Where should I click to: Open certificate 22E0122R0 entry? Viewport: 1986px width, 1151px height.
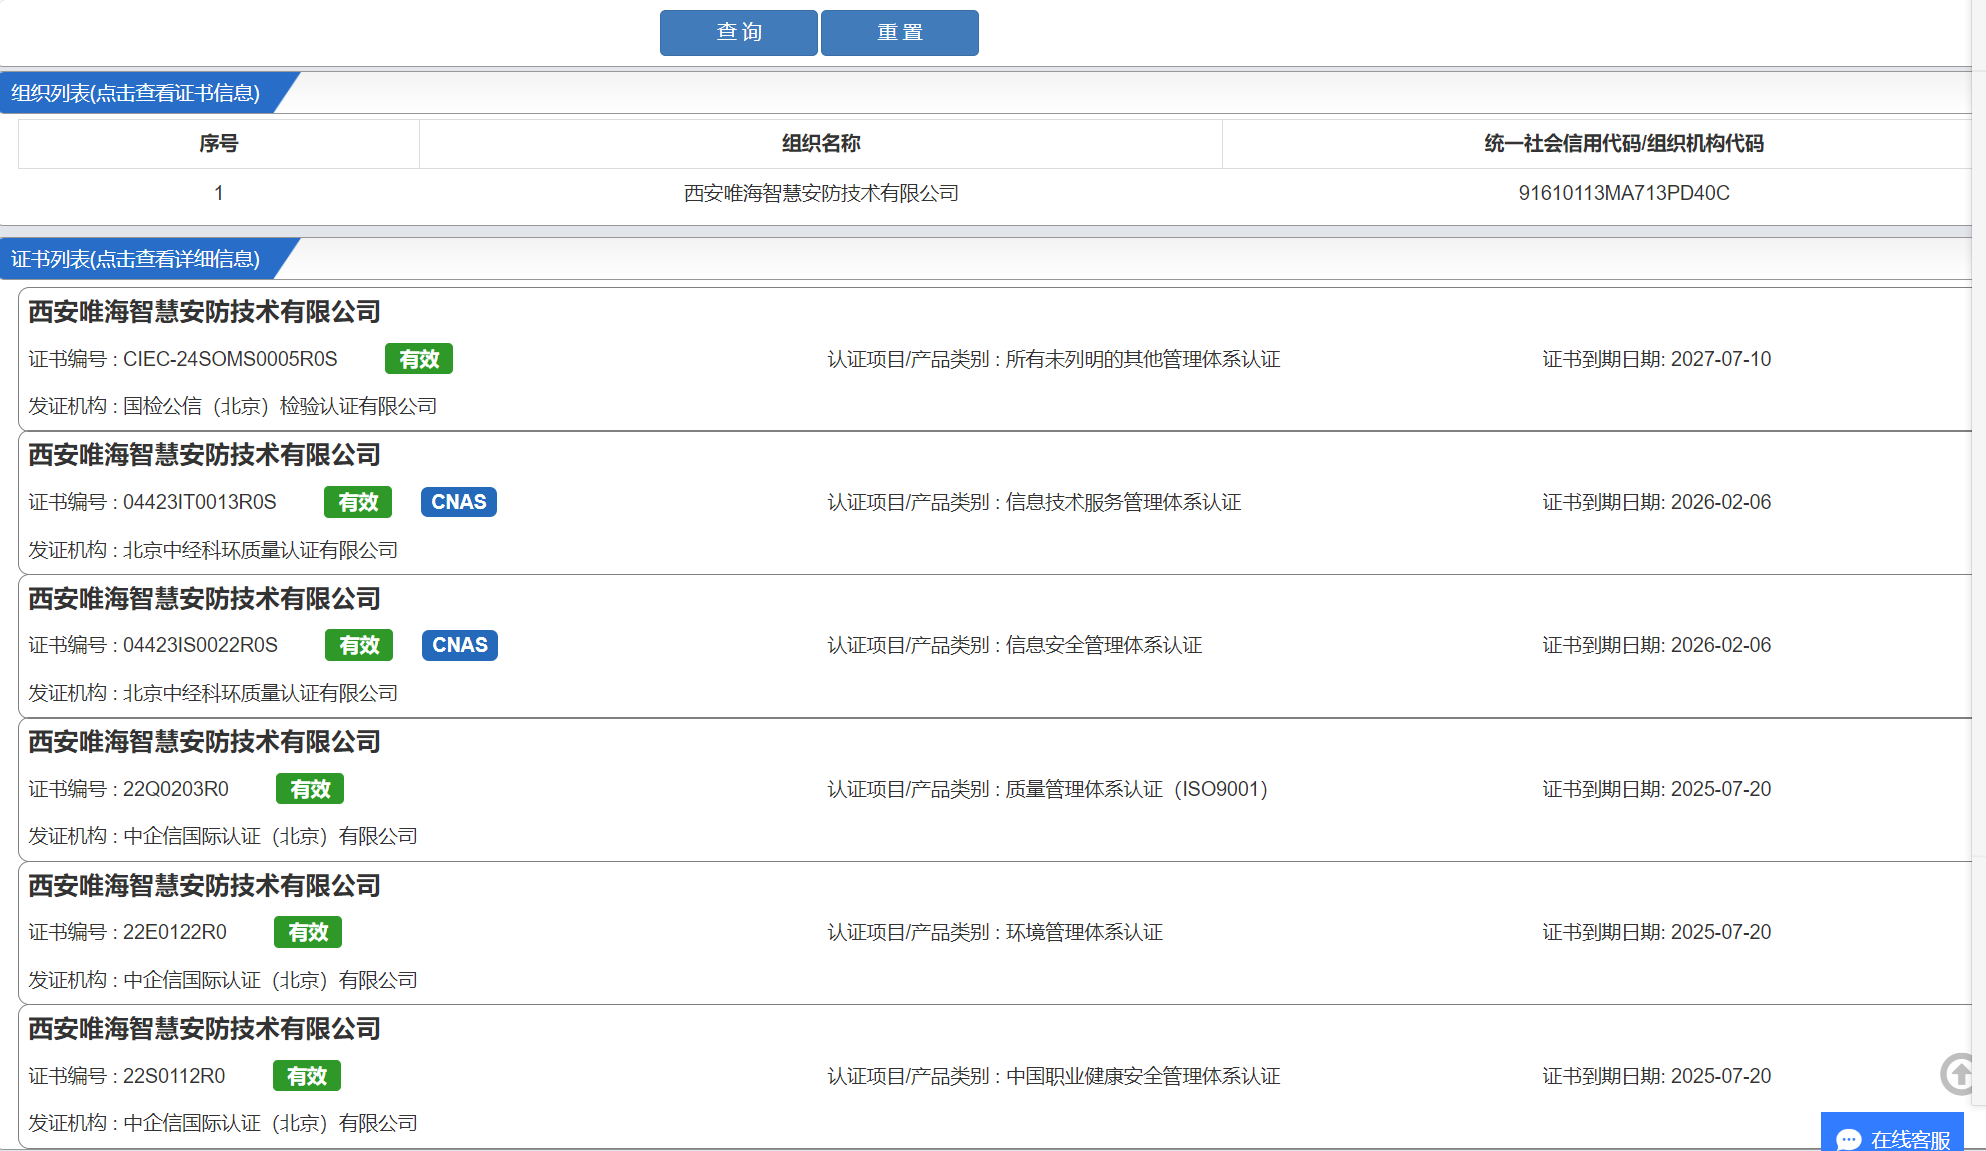coord(995,933)
